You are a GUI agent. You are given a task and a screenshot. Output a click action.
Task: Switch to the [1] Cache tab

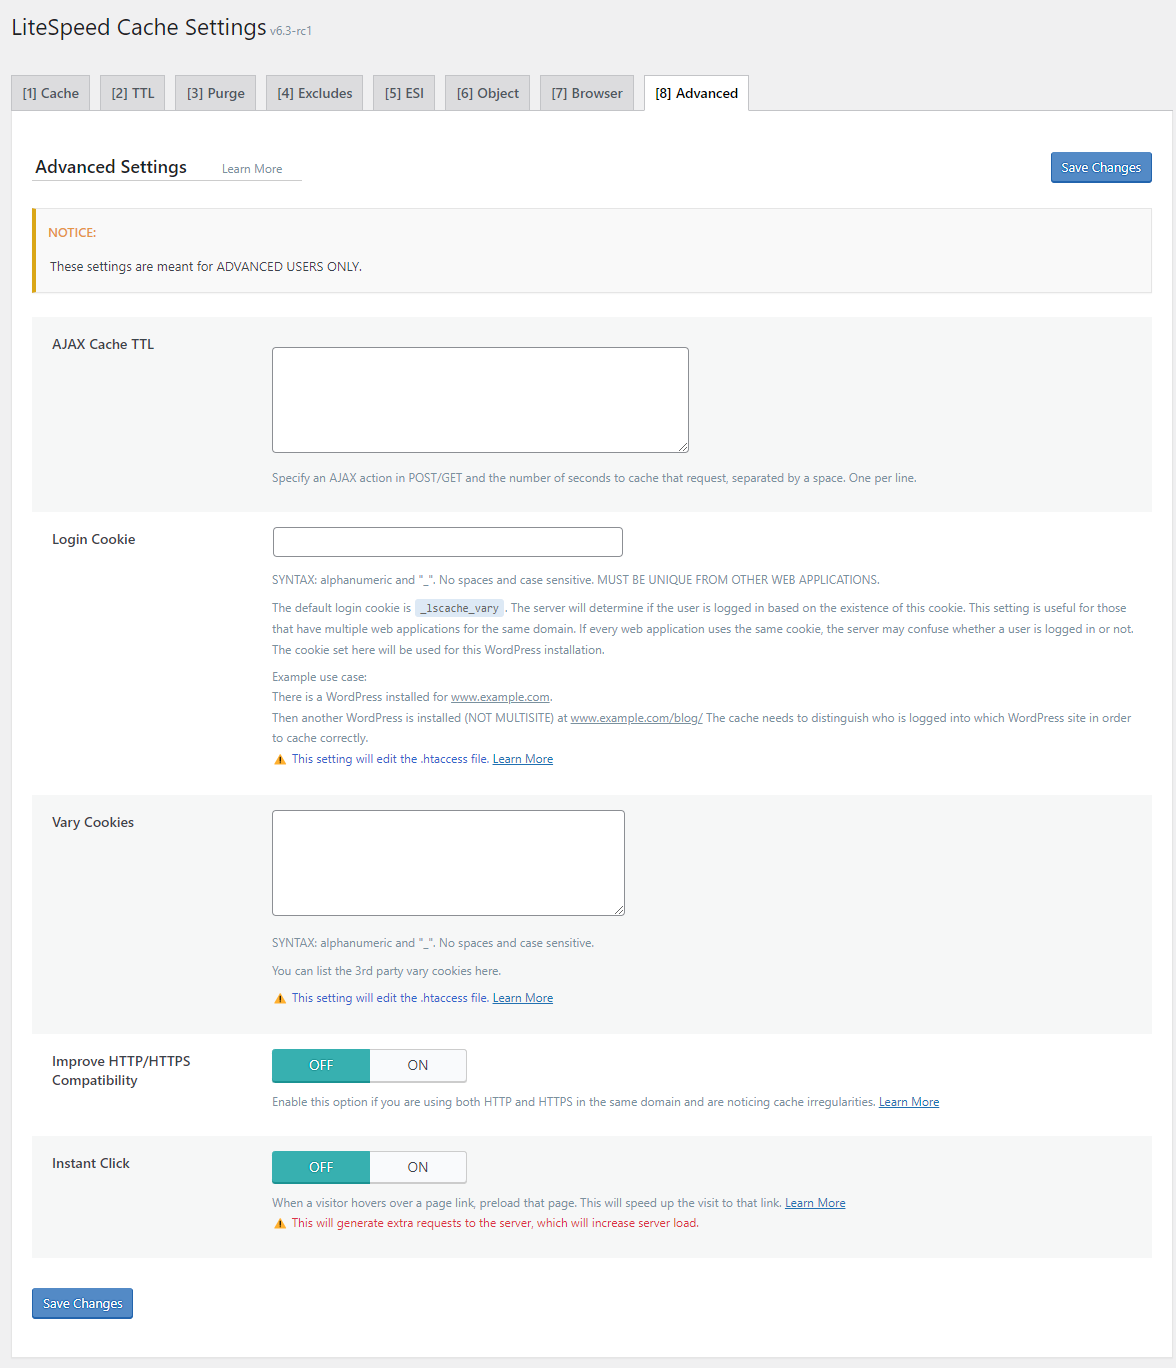point(51,93)
